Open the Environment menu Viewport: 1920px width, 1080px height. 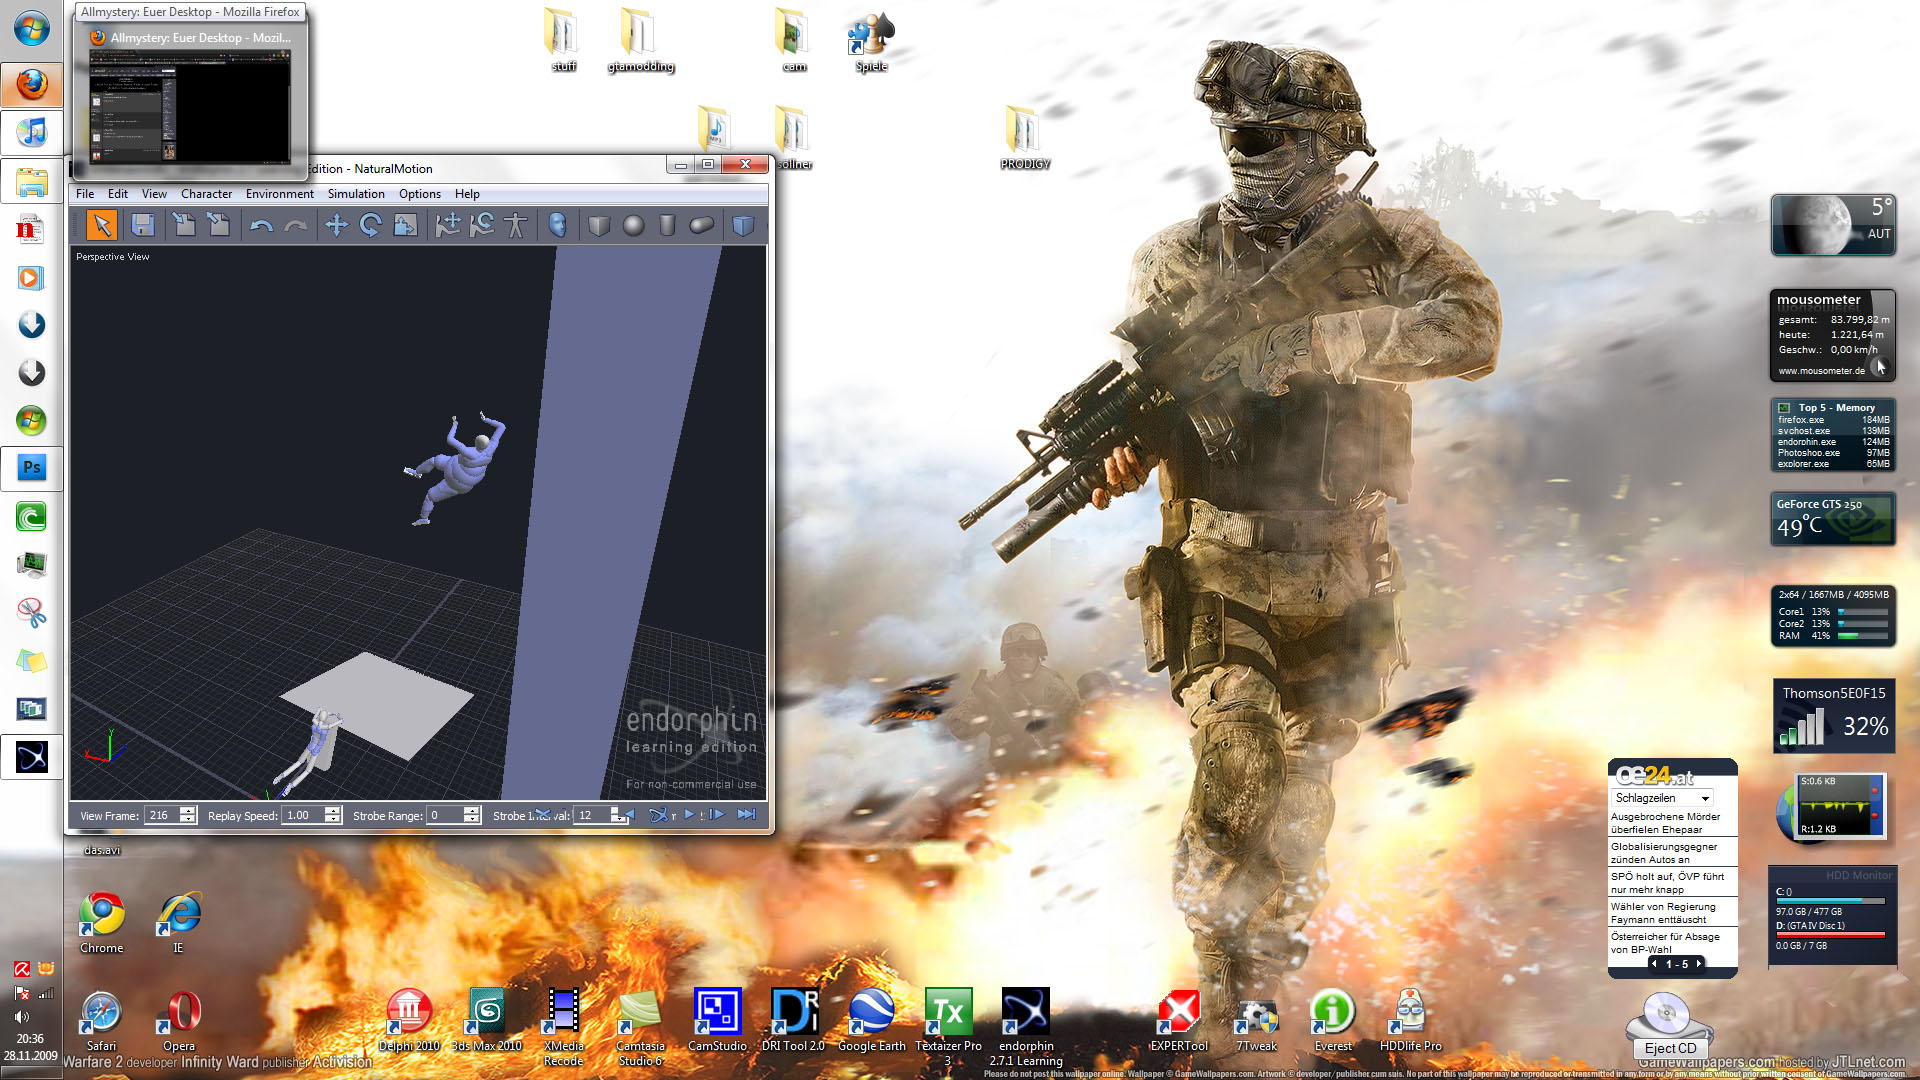click(280, 194)
